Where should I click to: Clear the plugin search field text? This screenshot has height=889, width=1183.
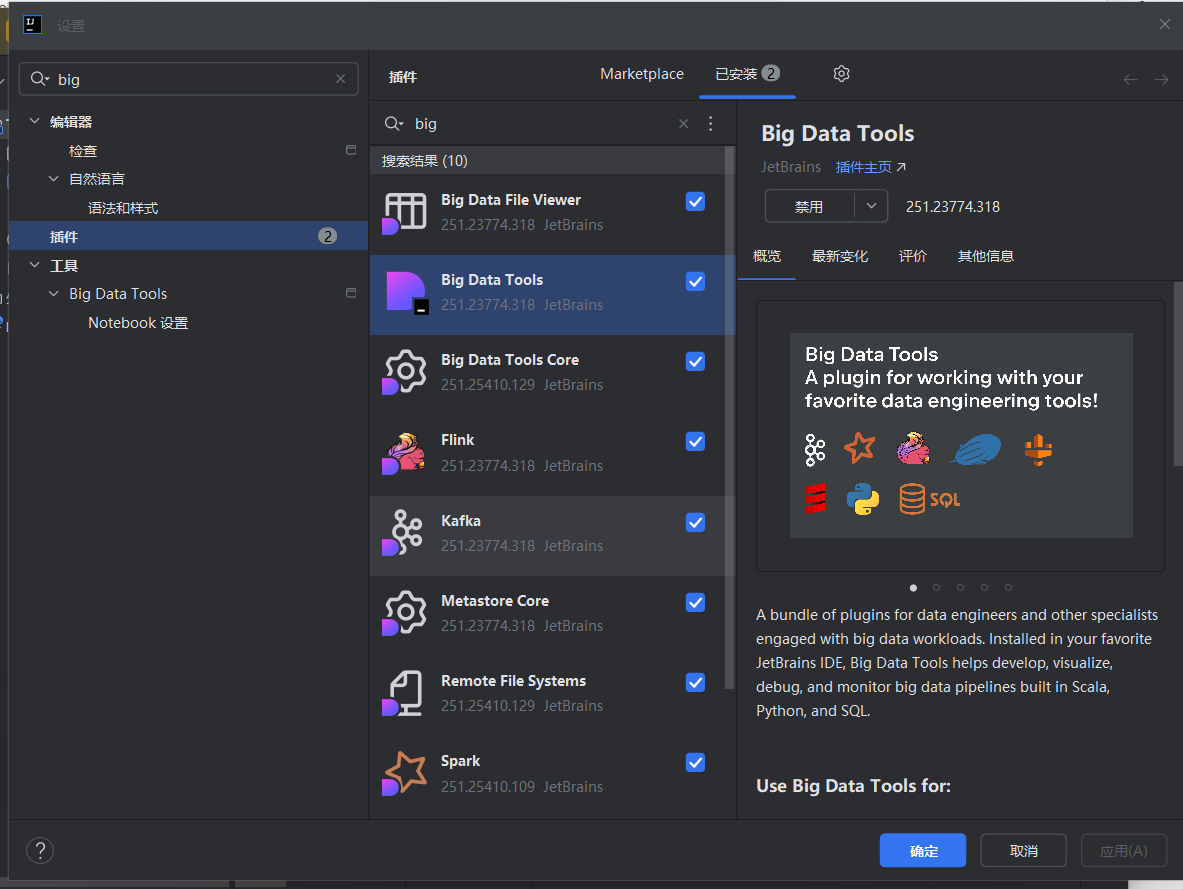click(684, 124)
